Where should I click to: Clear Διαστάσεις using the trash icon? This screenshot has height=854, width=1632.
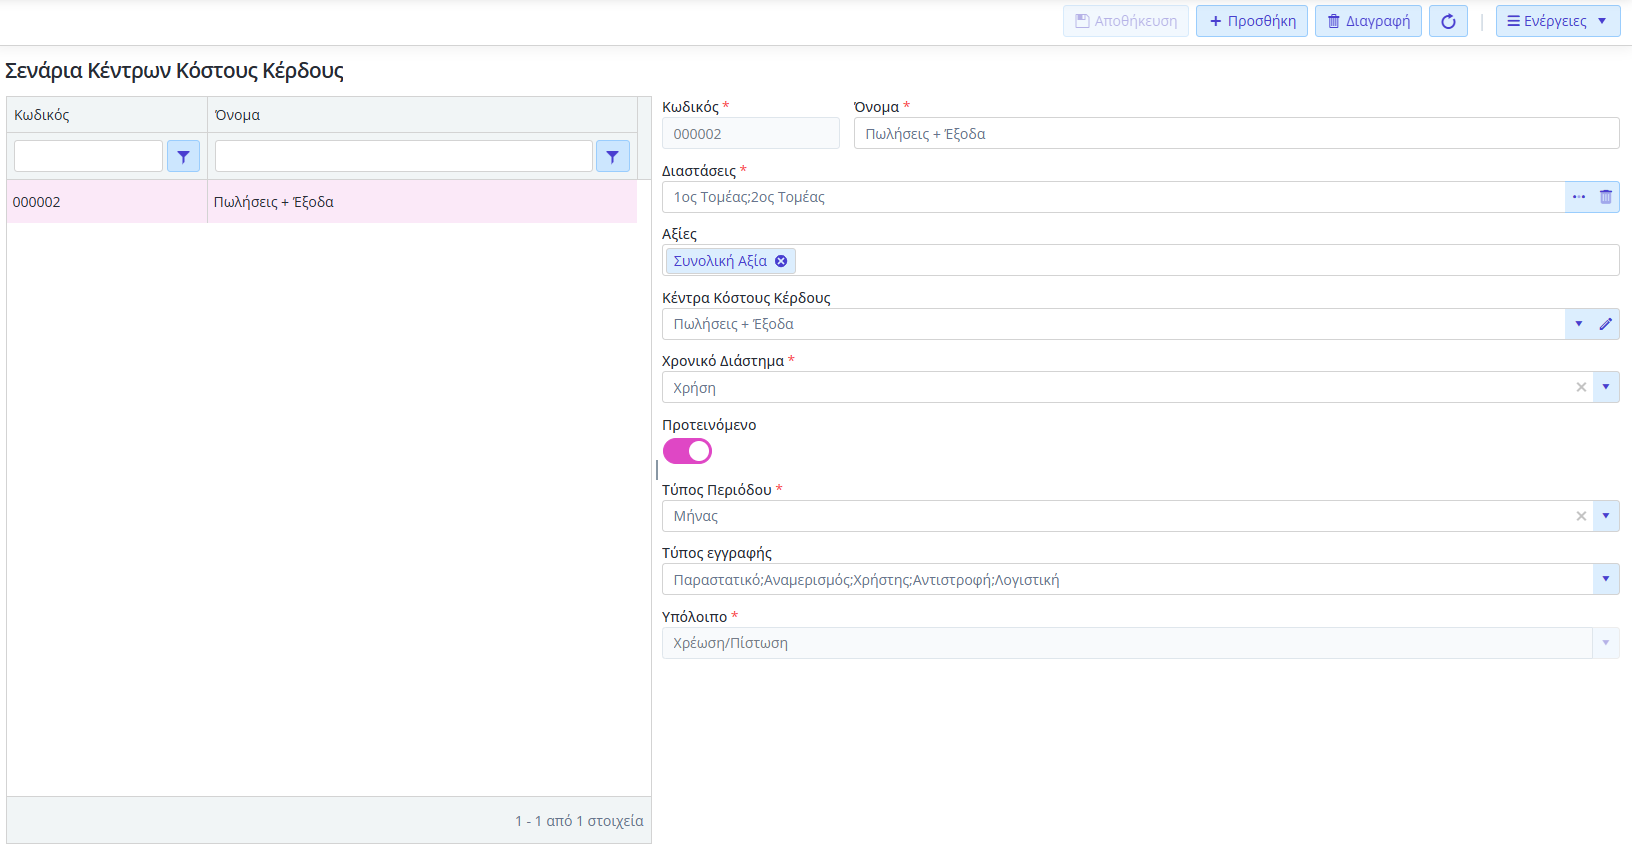[1606, 197]
